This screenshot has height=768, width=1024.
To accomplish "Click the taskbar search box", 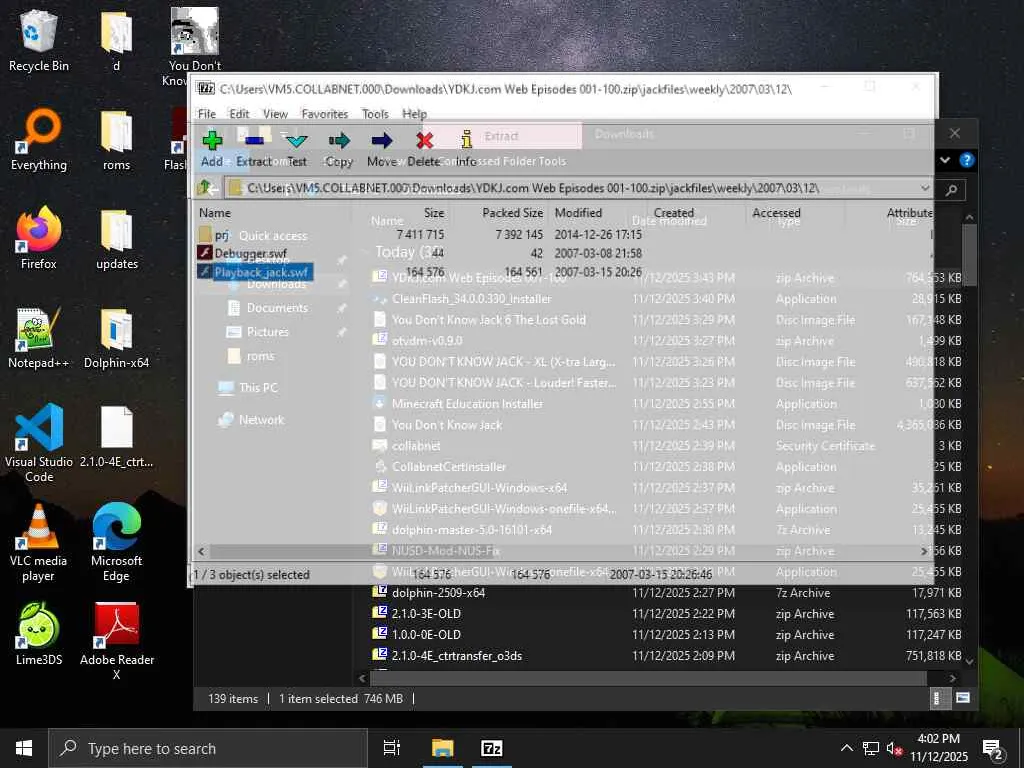I will 208,748.
